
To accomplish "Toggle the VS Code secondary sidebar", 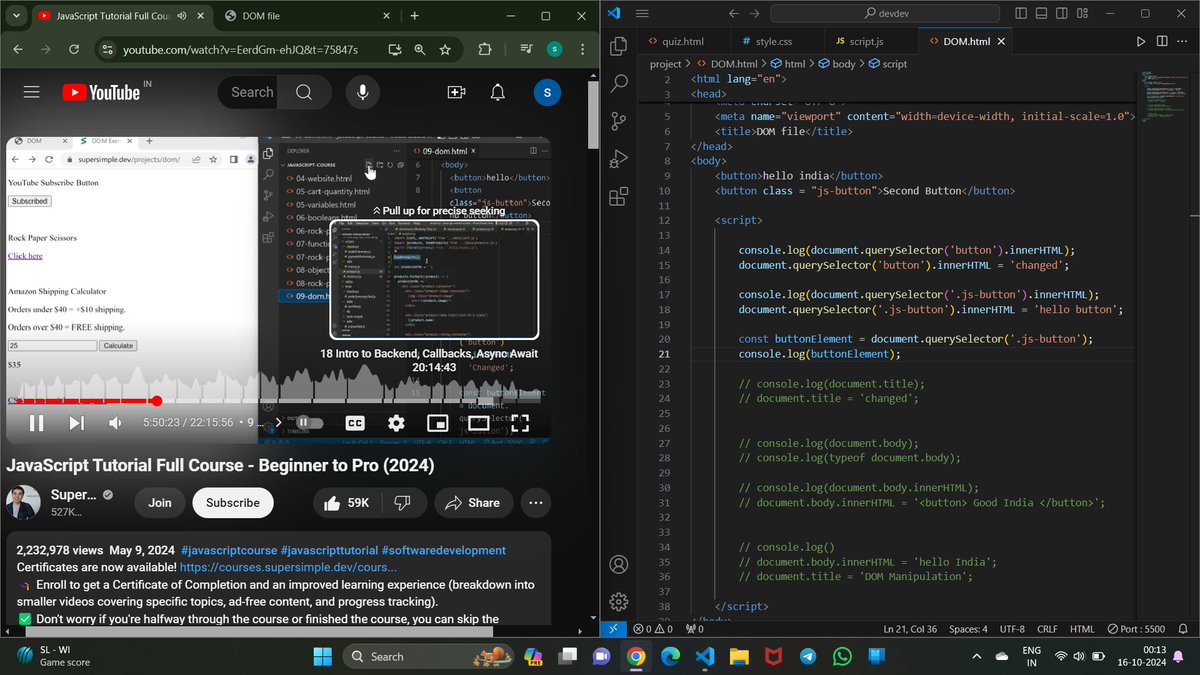I will pos(1061,13).
